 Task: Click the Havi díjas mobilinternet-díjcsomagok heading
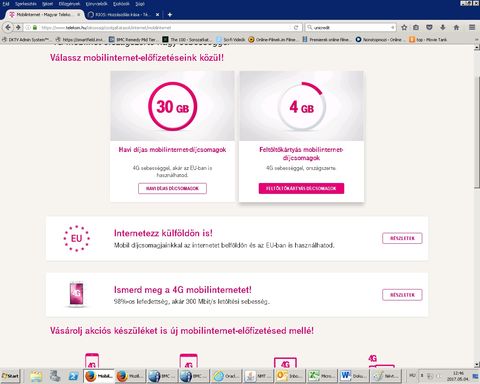[x=172, y=150]
